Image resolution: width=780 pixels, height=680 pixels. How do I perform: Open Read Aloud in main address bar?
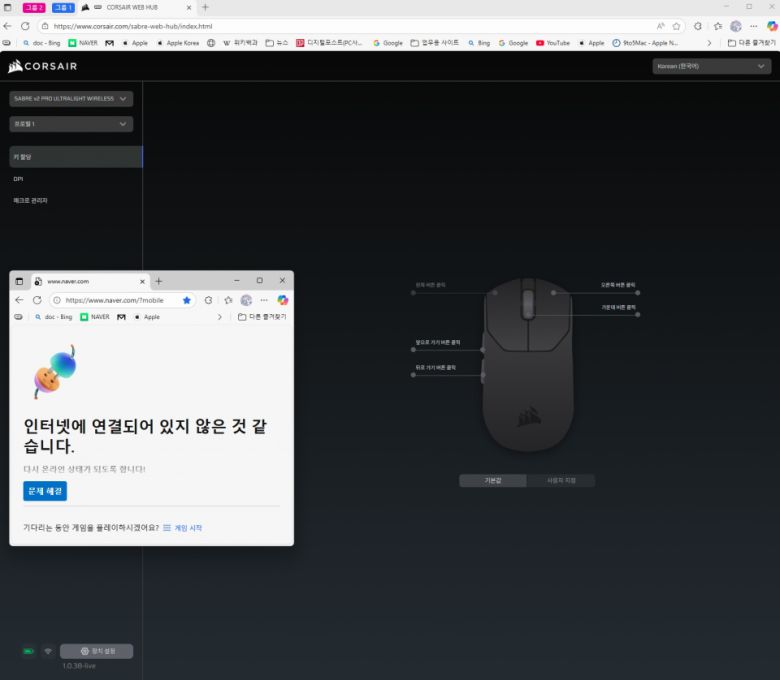pos(661,26)
